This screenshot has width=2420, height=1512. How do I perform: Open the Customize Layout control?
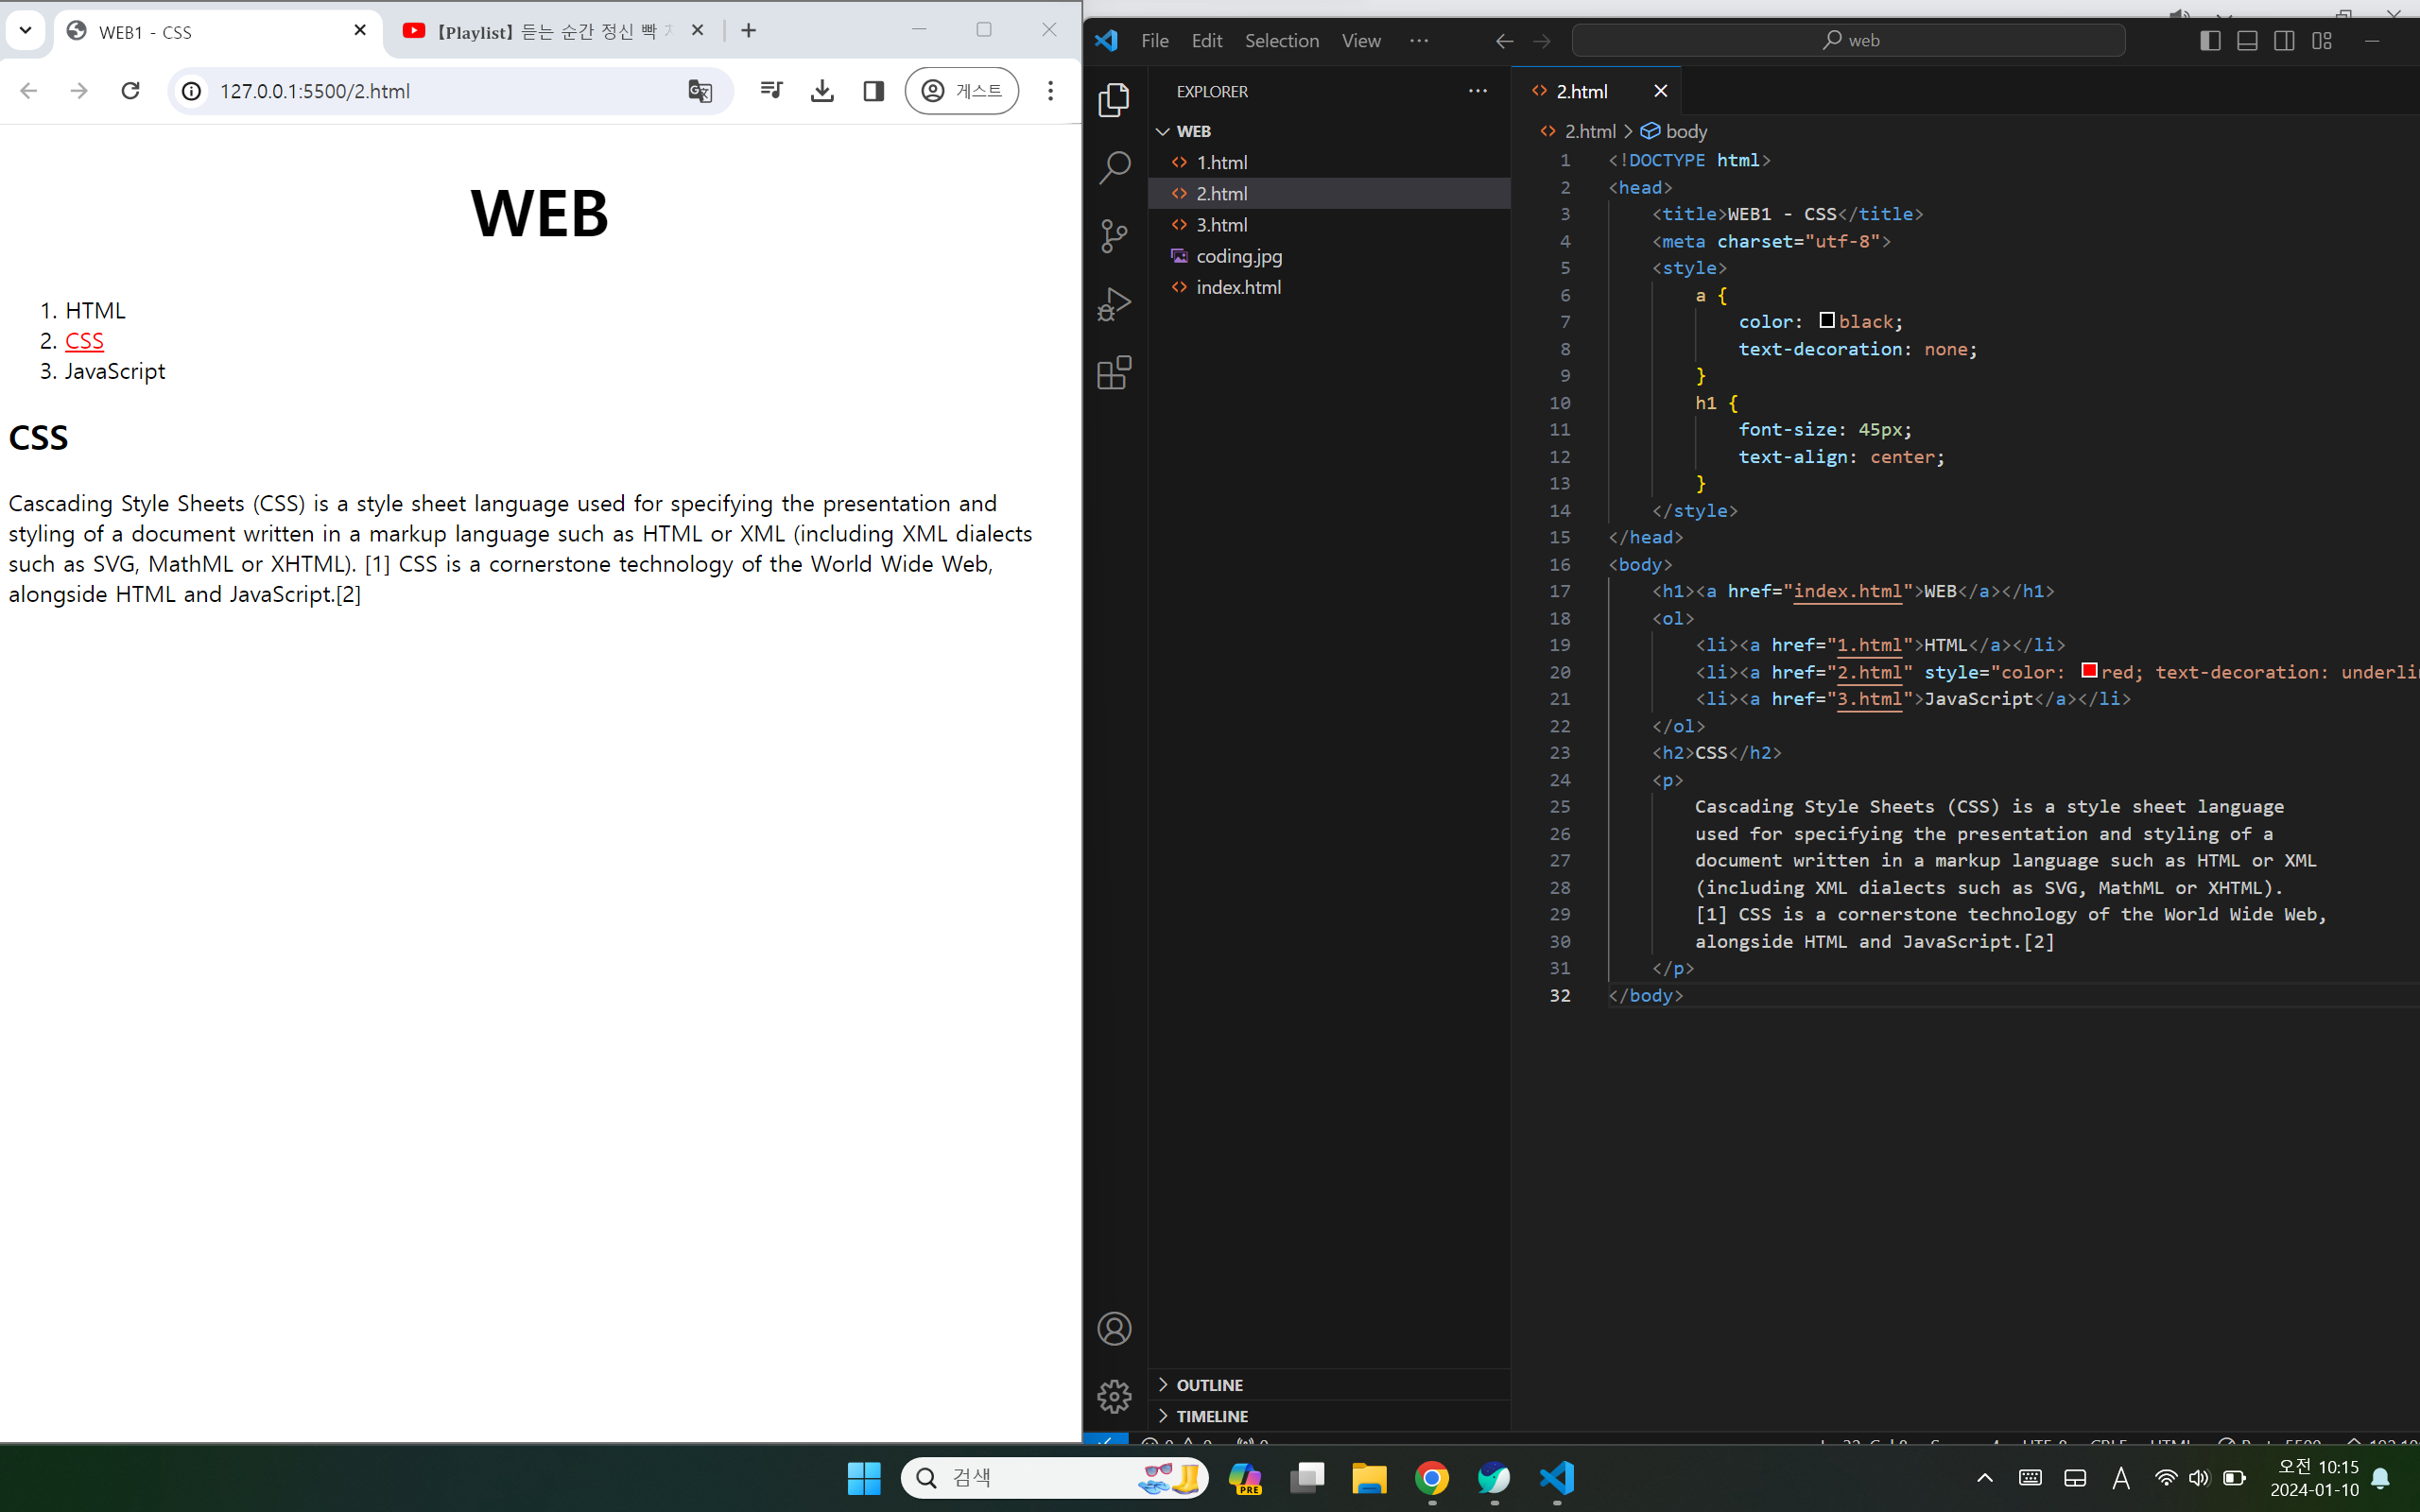[2322, 40]
